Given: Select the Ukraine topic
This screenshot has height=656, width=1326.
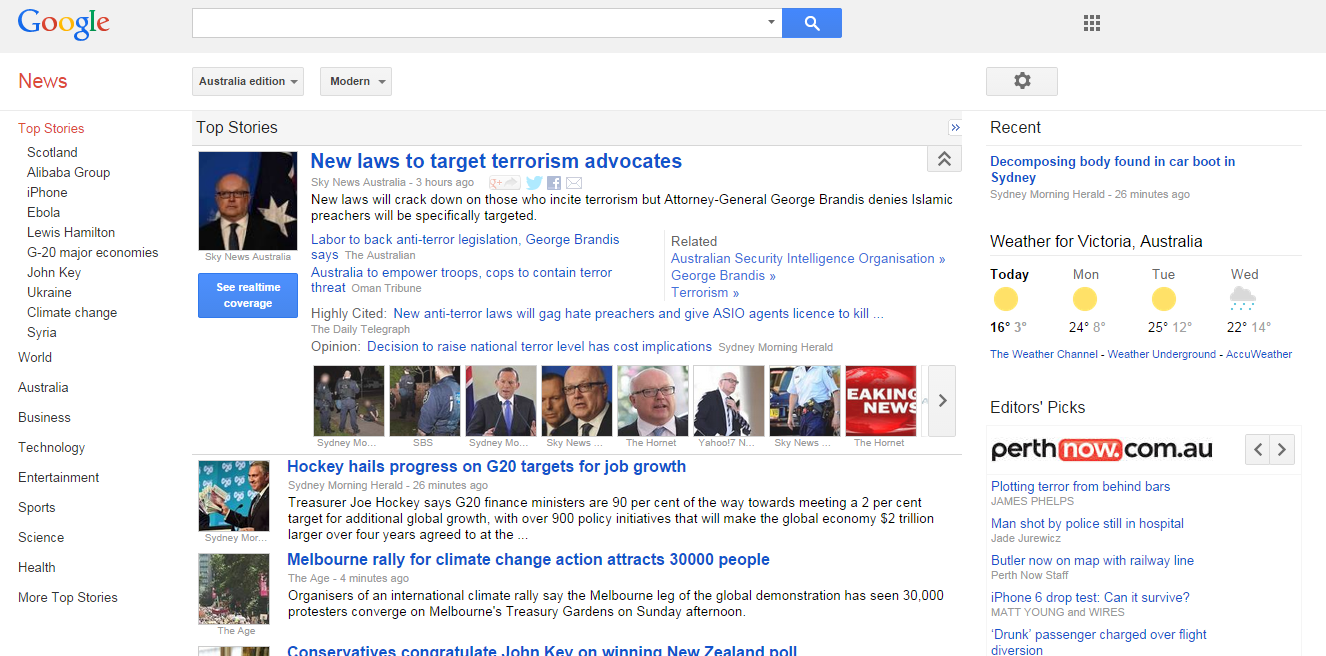Looking at the screenshot, I should [x=49, y=292].
